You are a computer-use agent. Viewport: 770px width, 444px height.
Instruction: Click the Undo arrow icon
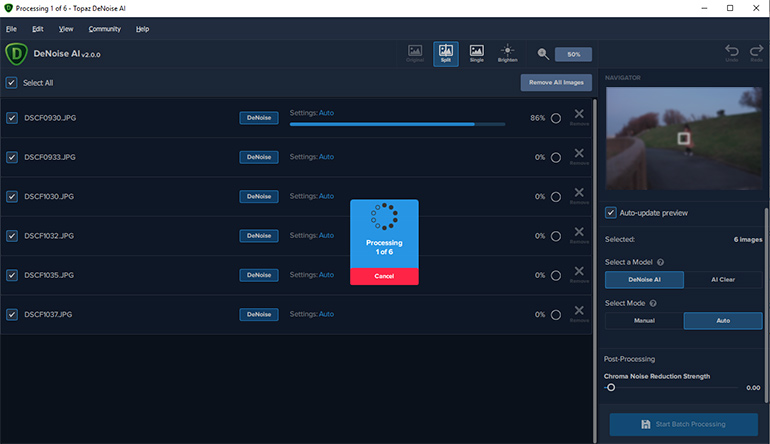tap(732, 53)
